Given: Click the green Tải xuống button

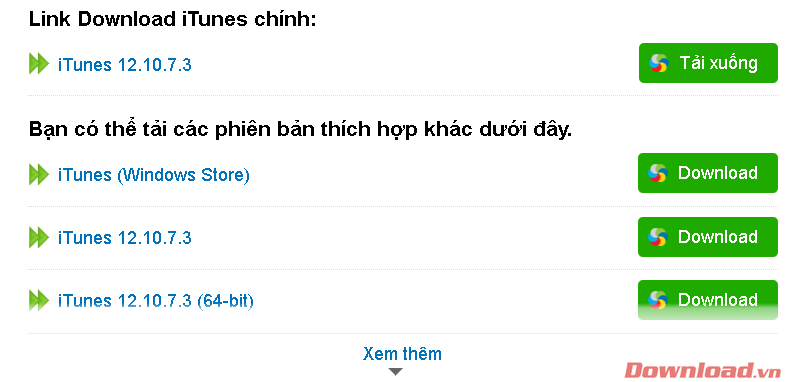Looking at the screenshot, I should [708, 63].
